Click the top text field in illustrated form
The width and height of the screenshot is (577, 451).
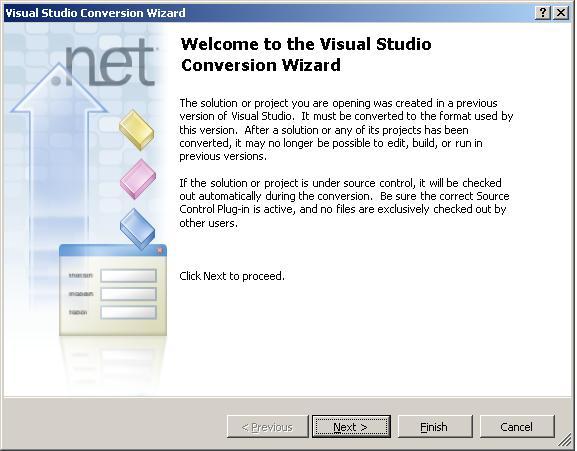[x=128, y=276]
